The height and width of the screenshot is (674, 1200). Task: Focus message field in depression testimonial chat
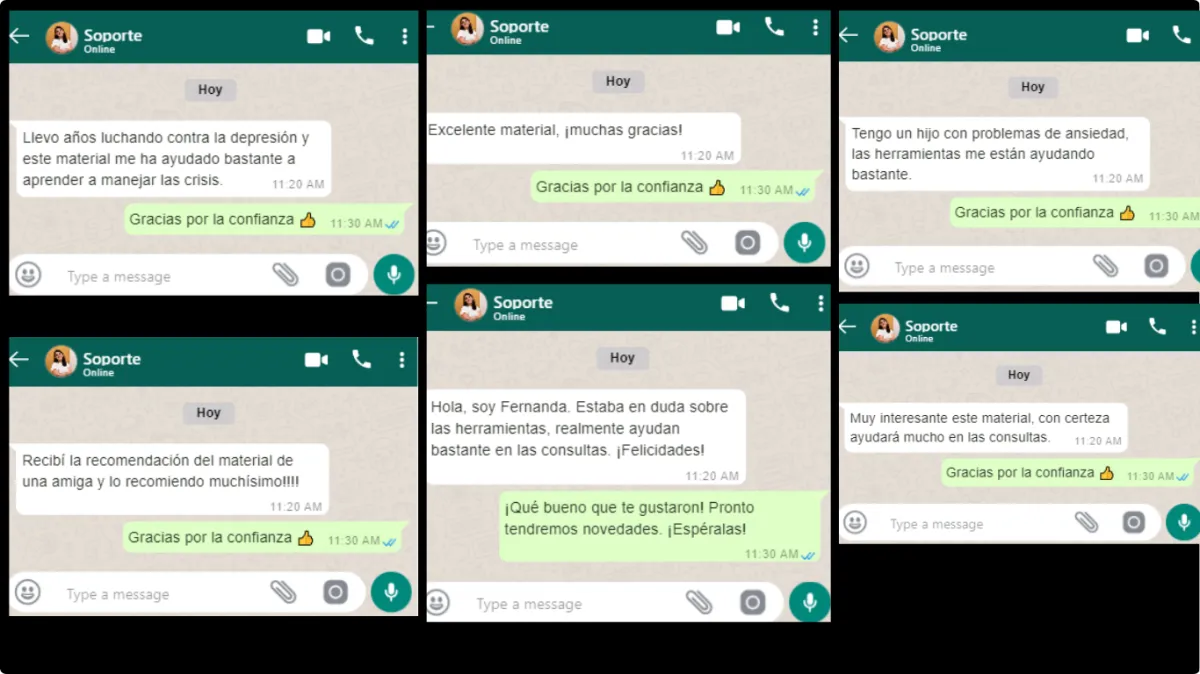tap(160, 276)
